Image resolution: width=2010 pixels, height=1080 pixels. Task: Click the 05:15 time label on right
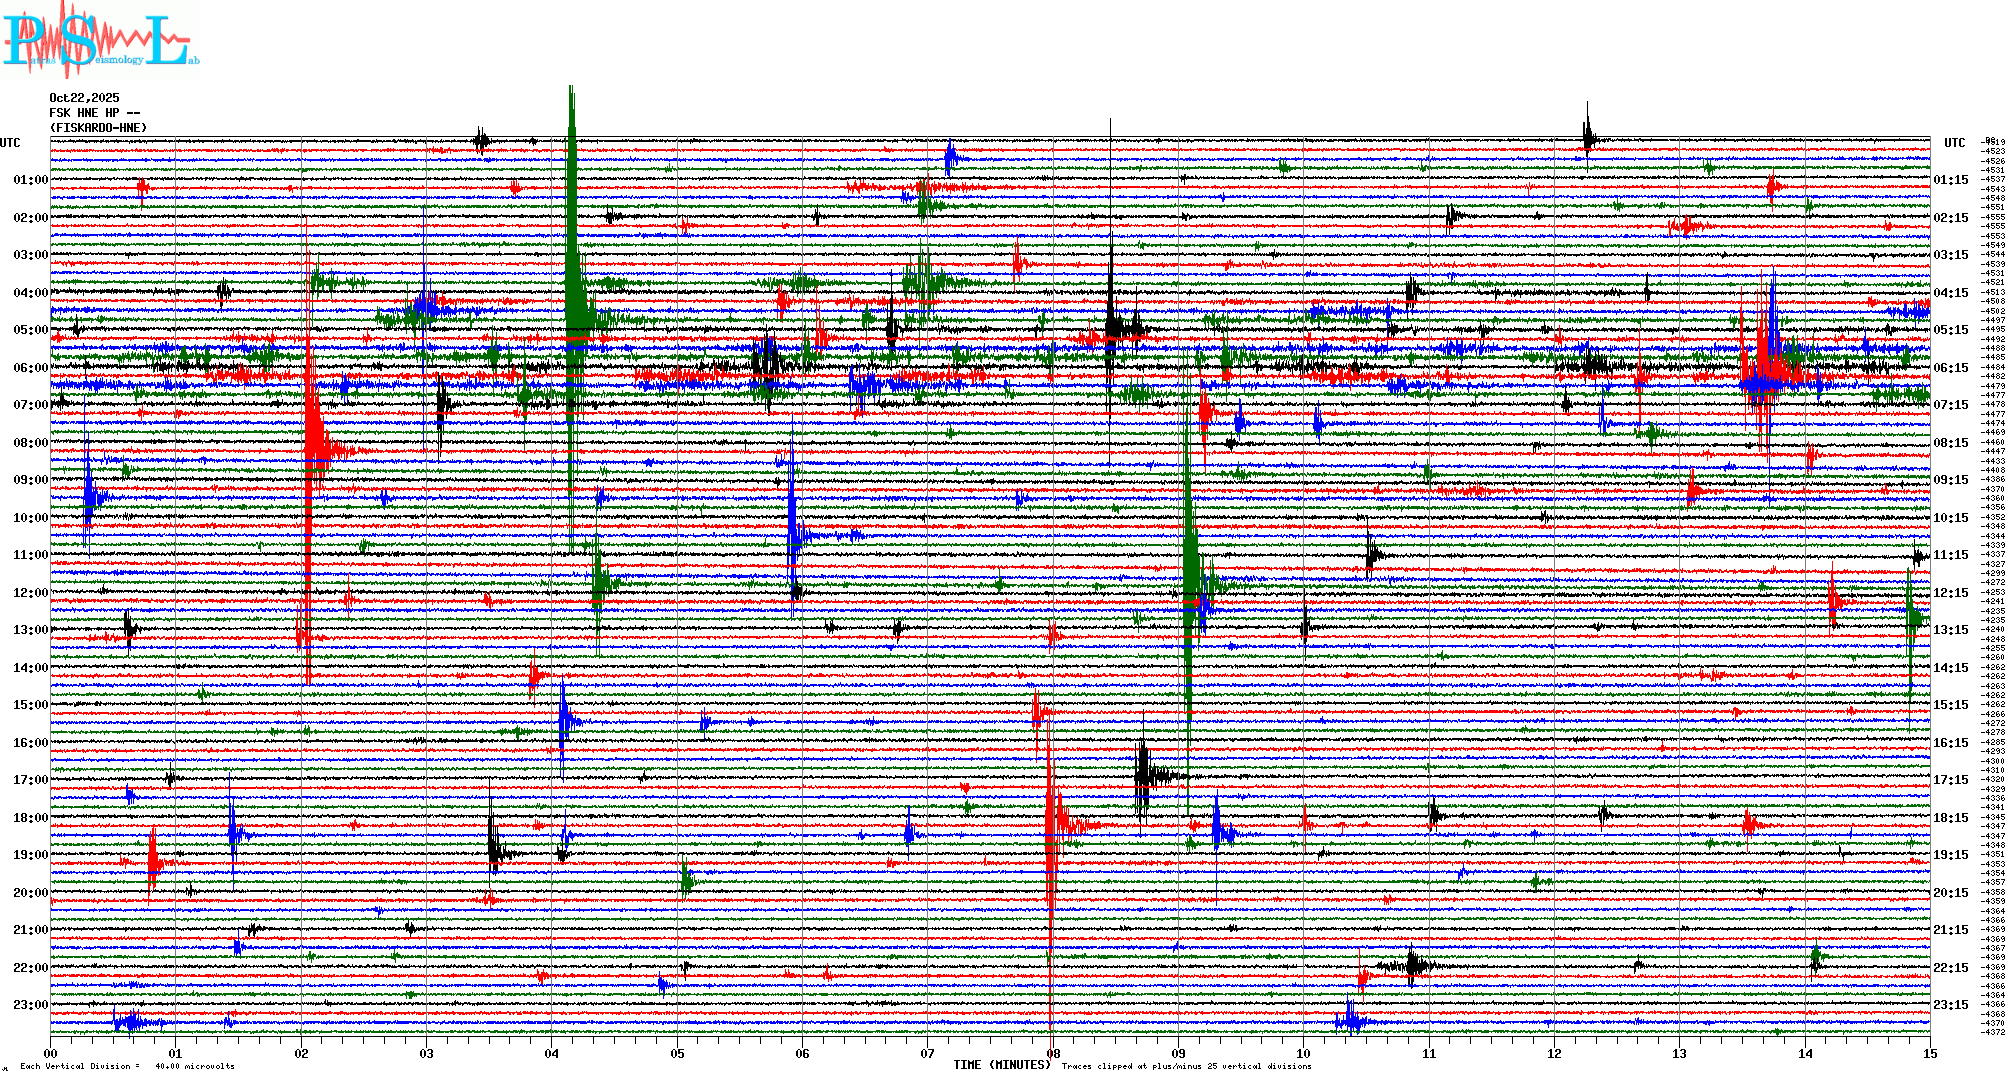1950,330
